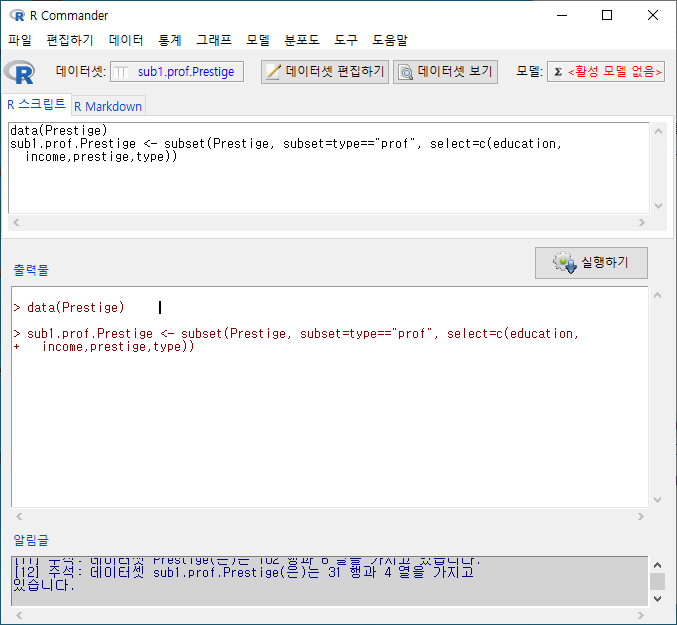
Task: Click messages pane scroll up arrow
Action: pos(658,565)
